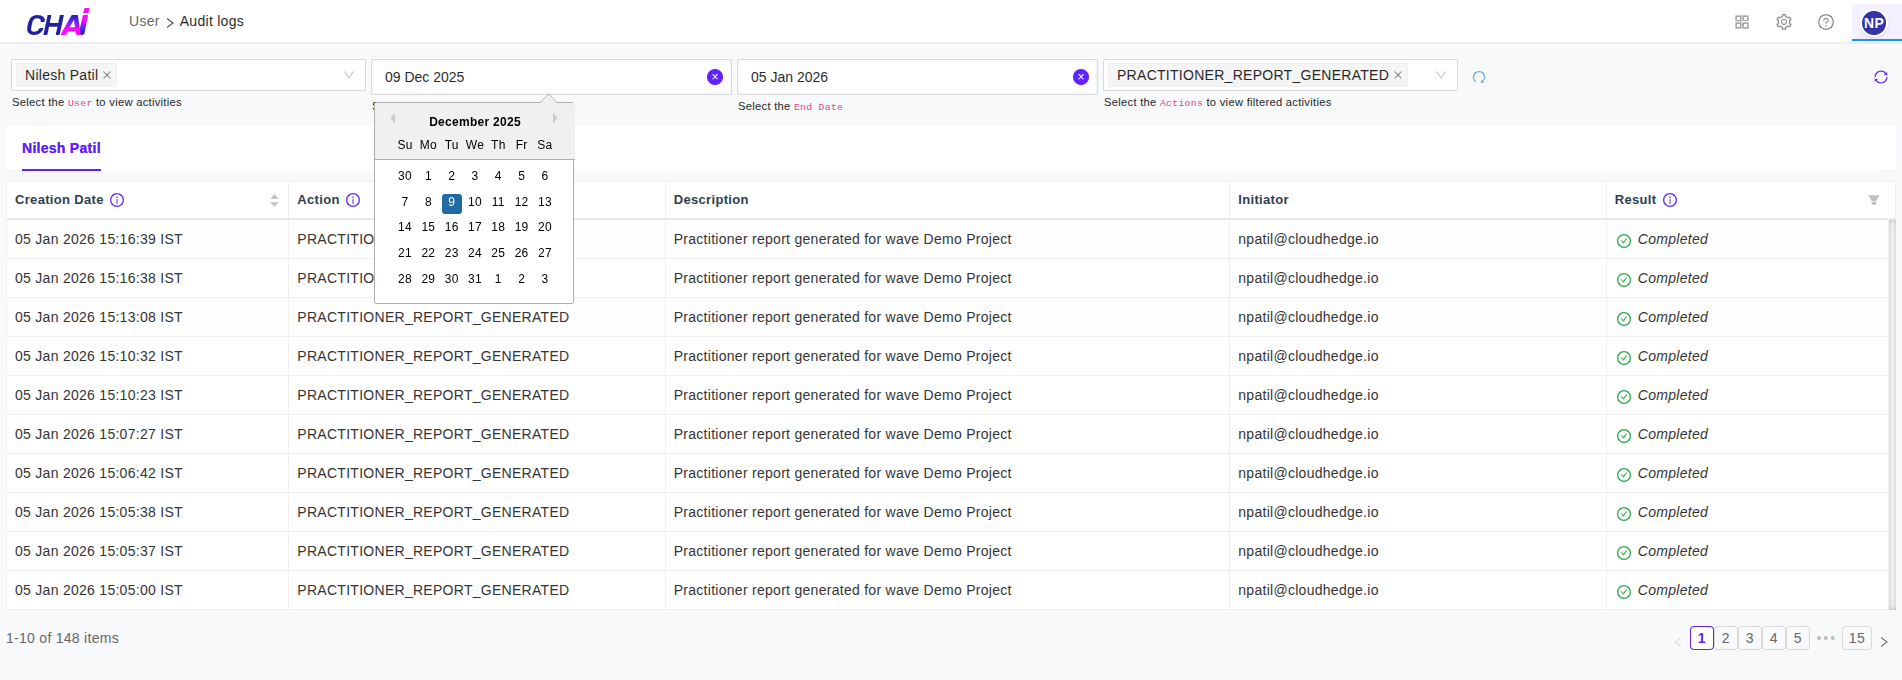Click User in the breadcrumb

pyautogui.click(x=144, y=21)
